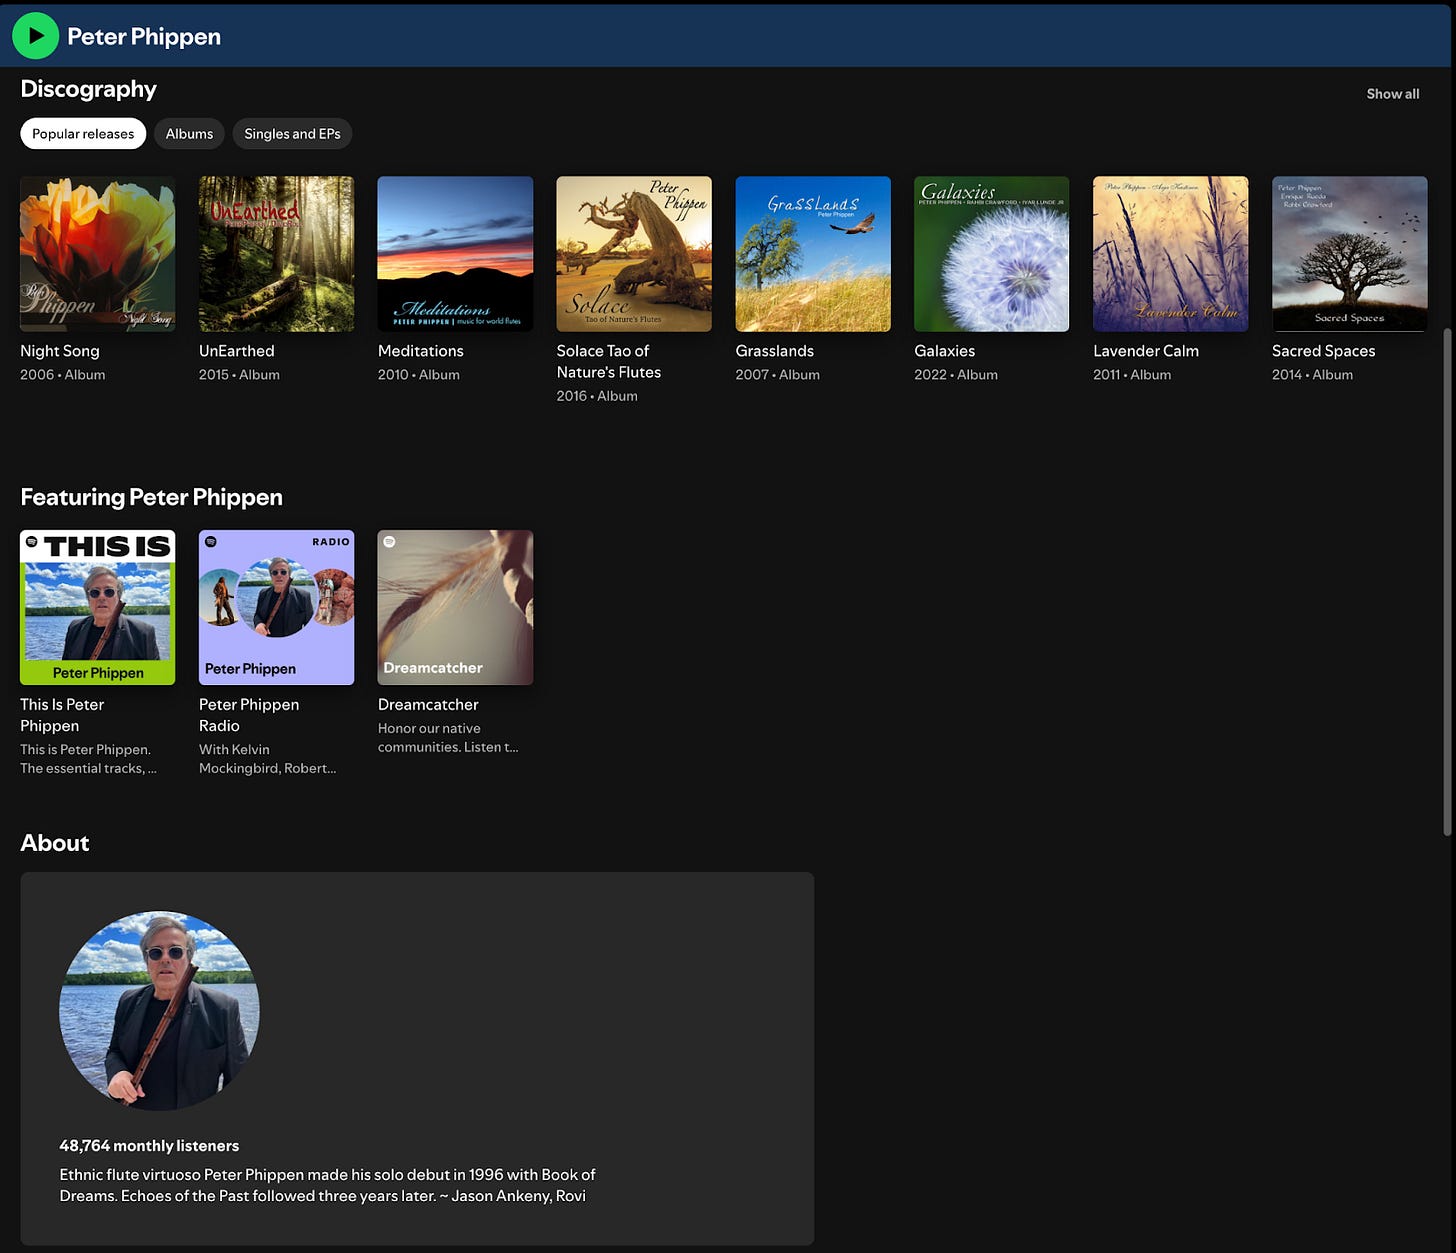
Task: Click the 2016 • Album text under Solace
Action: click(x=597, y=396)
